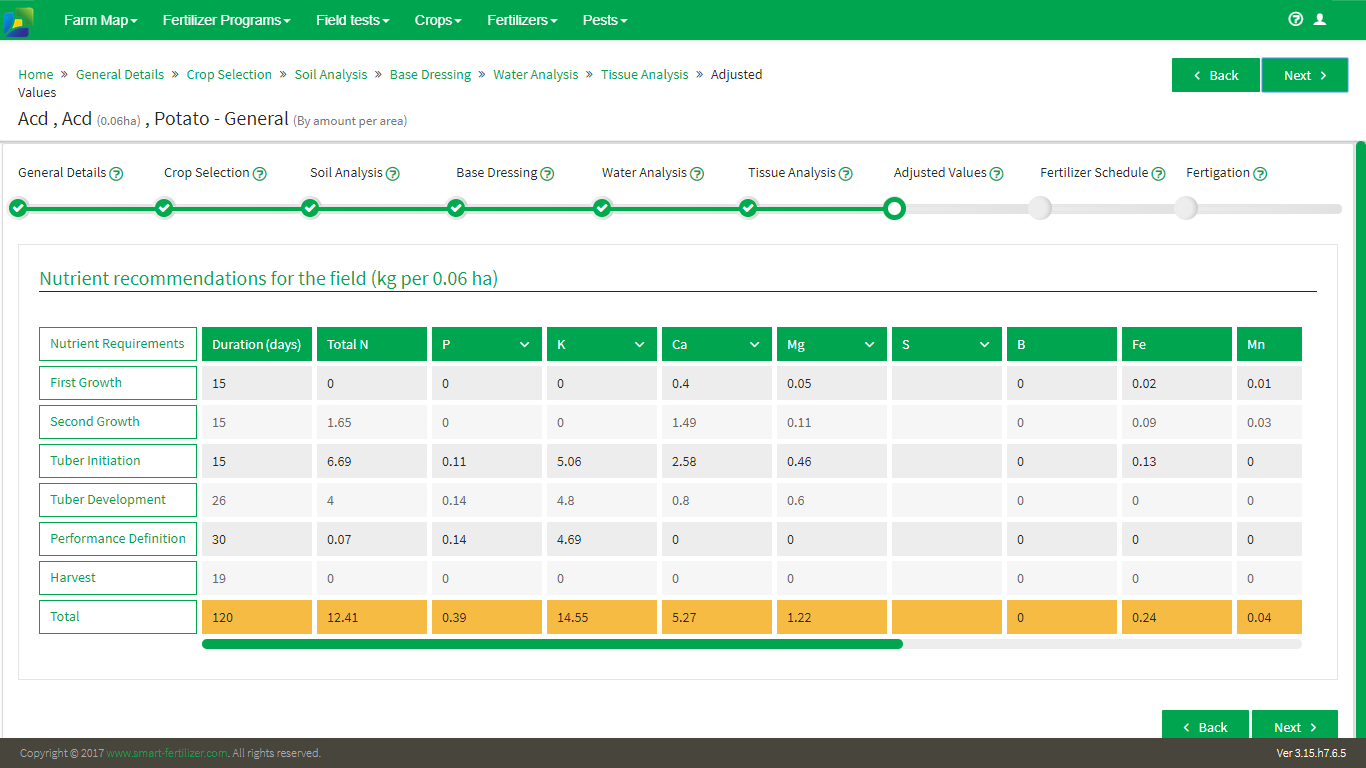
Task: Click help icon next to Adjusted Values step
Action: pyautogui.click(x=997, y=174)
